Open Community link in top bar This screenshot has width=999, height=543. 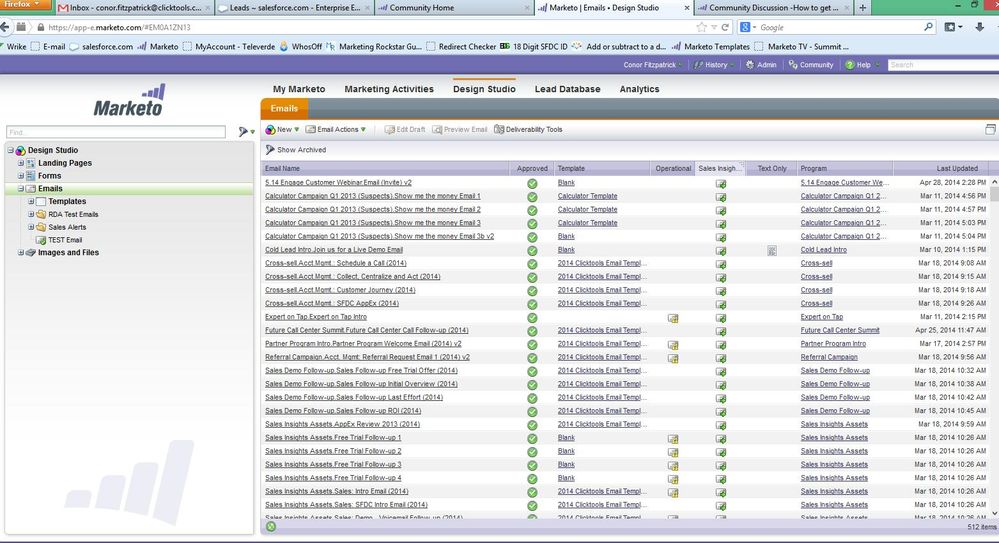pos(810,65)
